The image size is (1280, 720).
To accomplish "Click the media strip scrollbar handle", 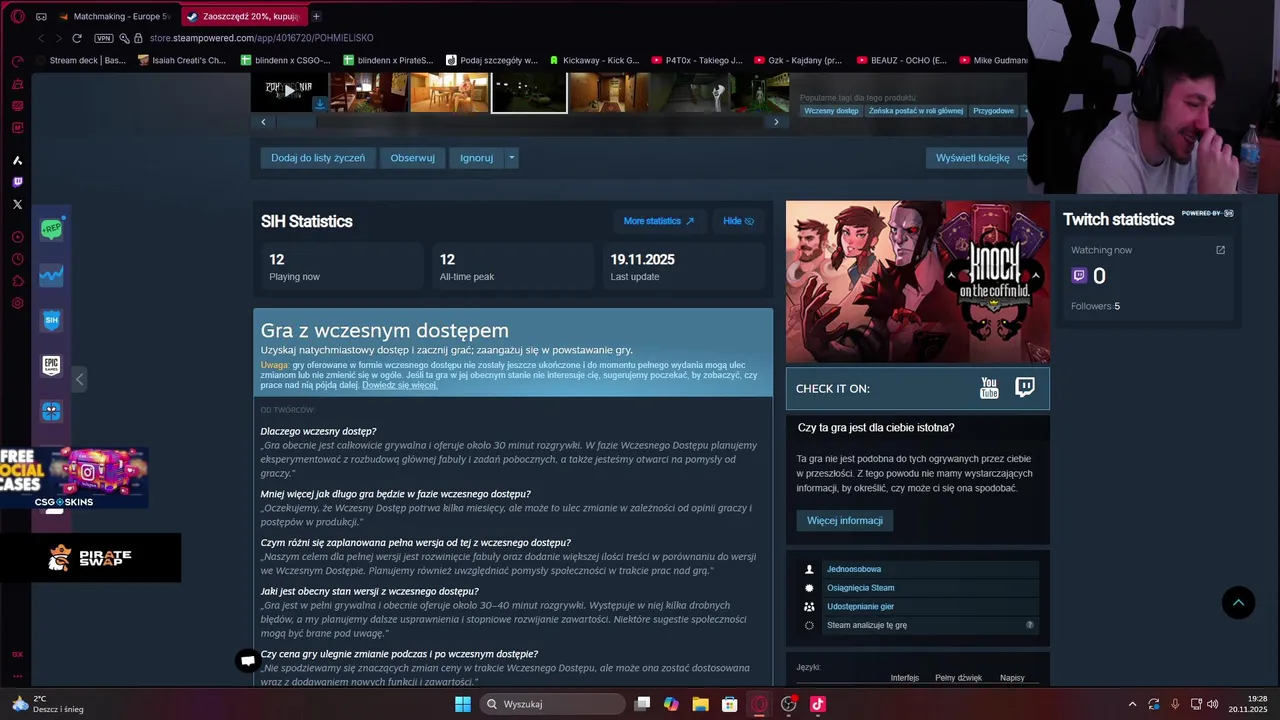I will click(x=296, y=122).
